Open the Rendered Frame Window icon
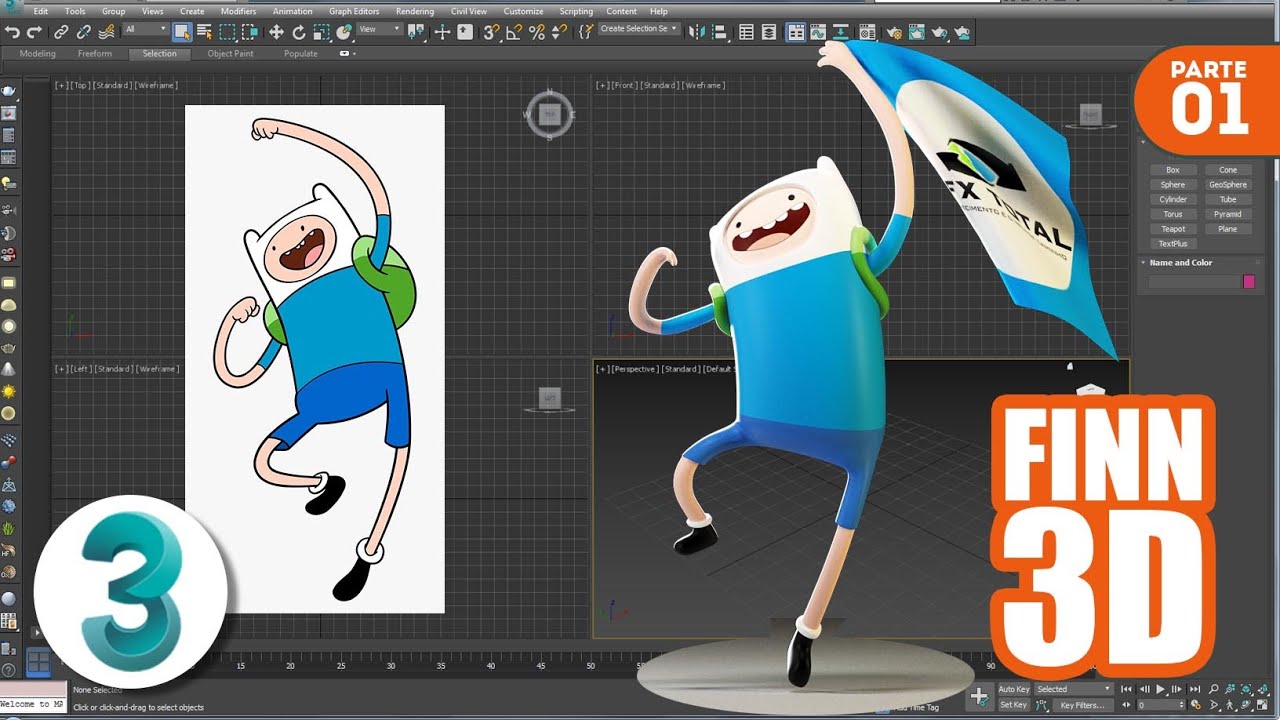The image size is (1280, 720). tap(917, 32)
